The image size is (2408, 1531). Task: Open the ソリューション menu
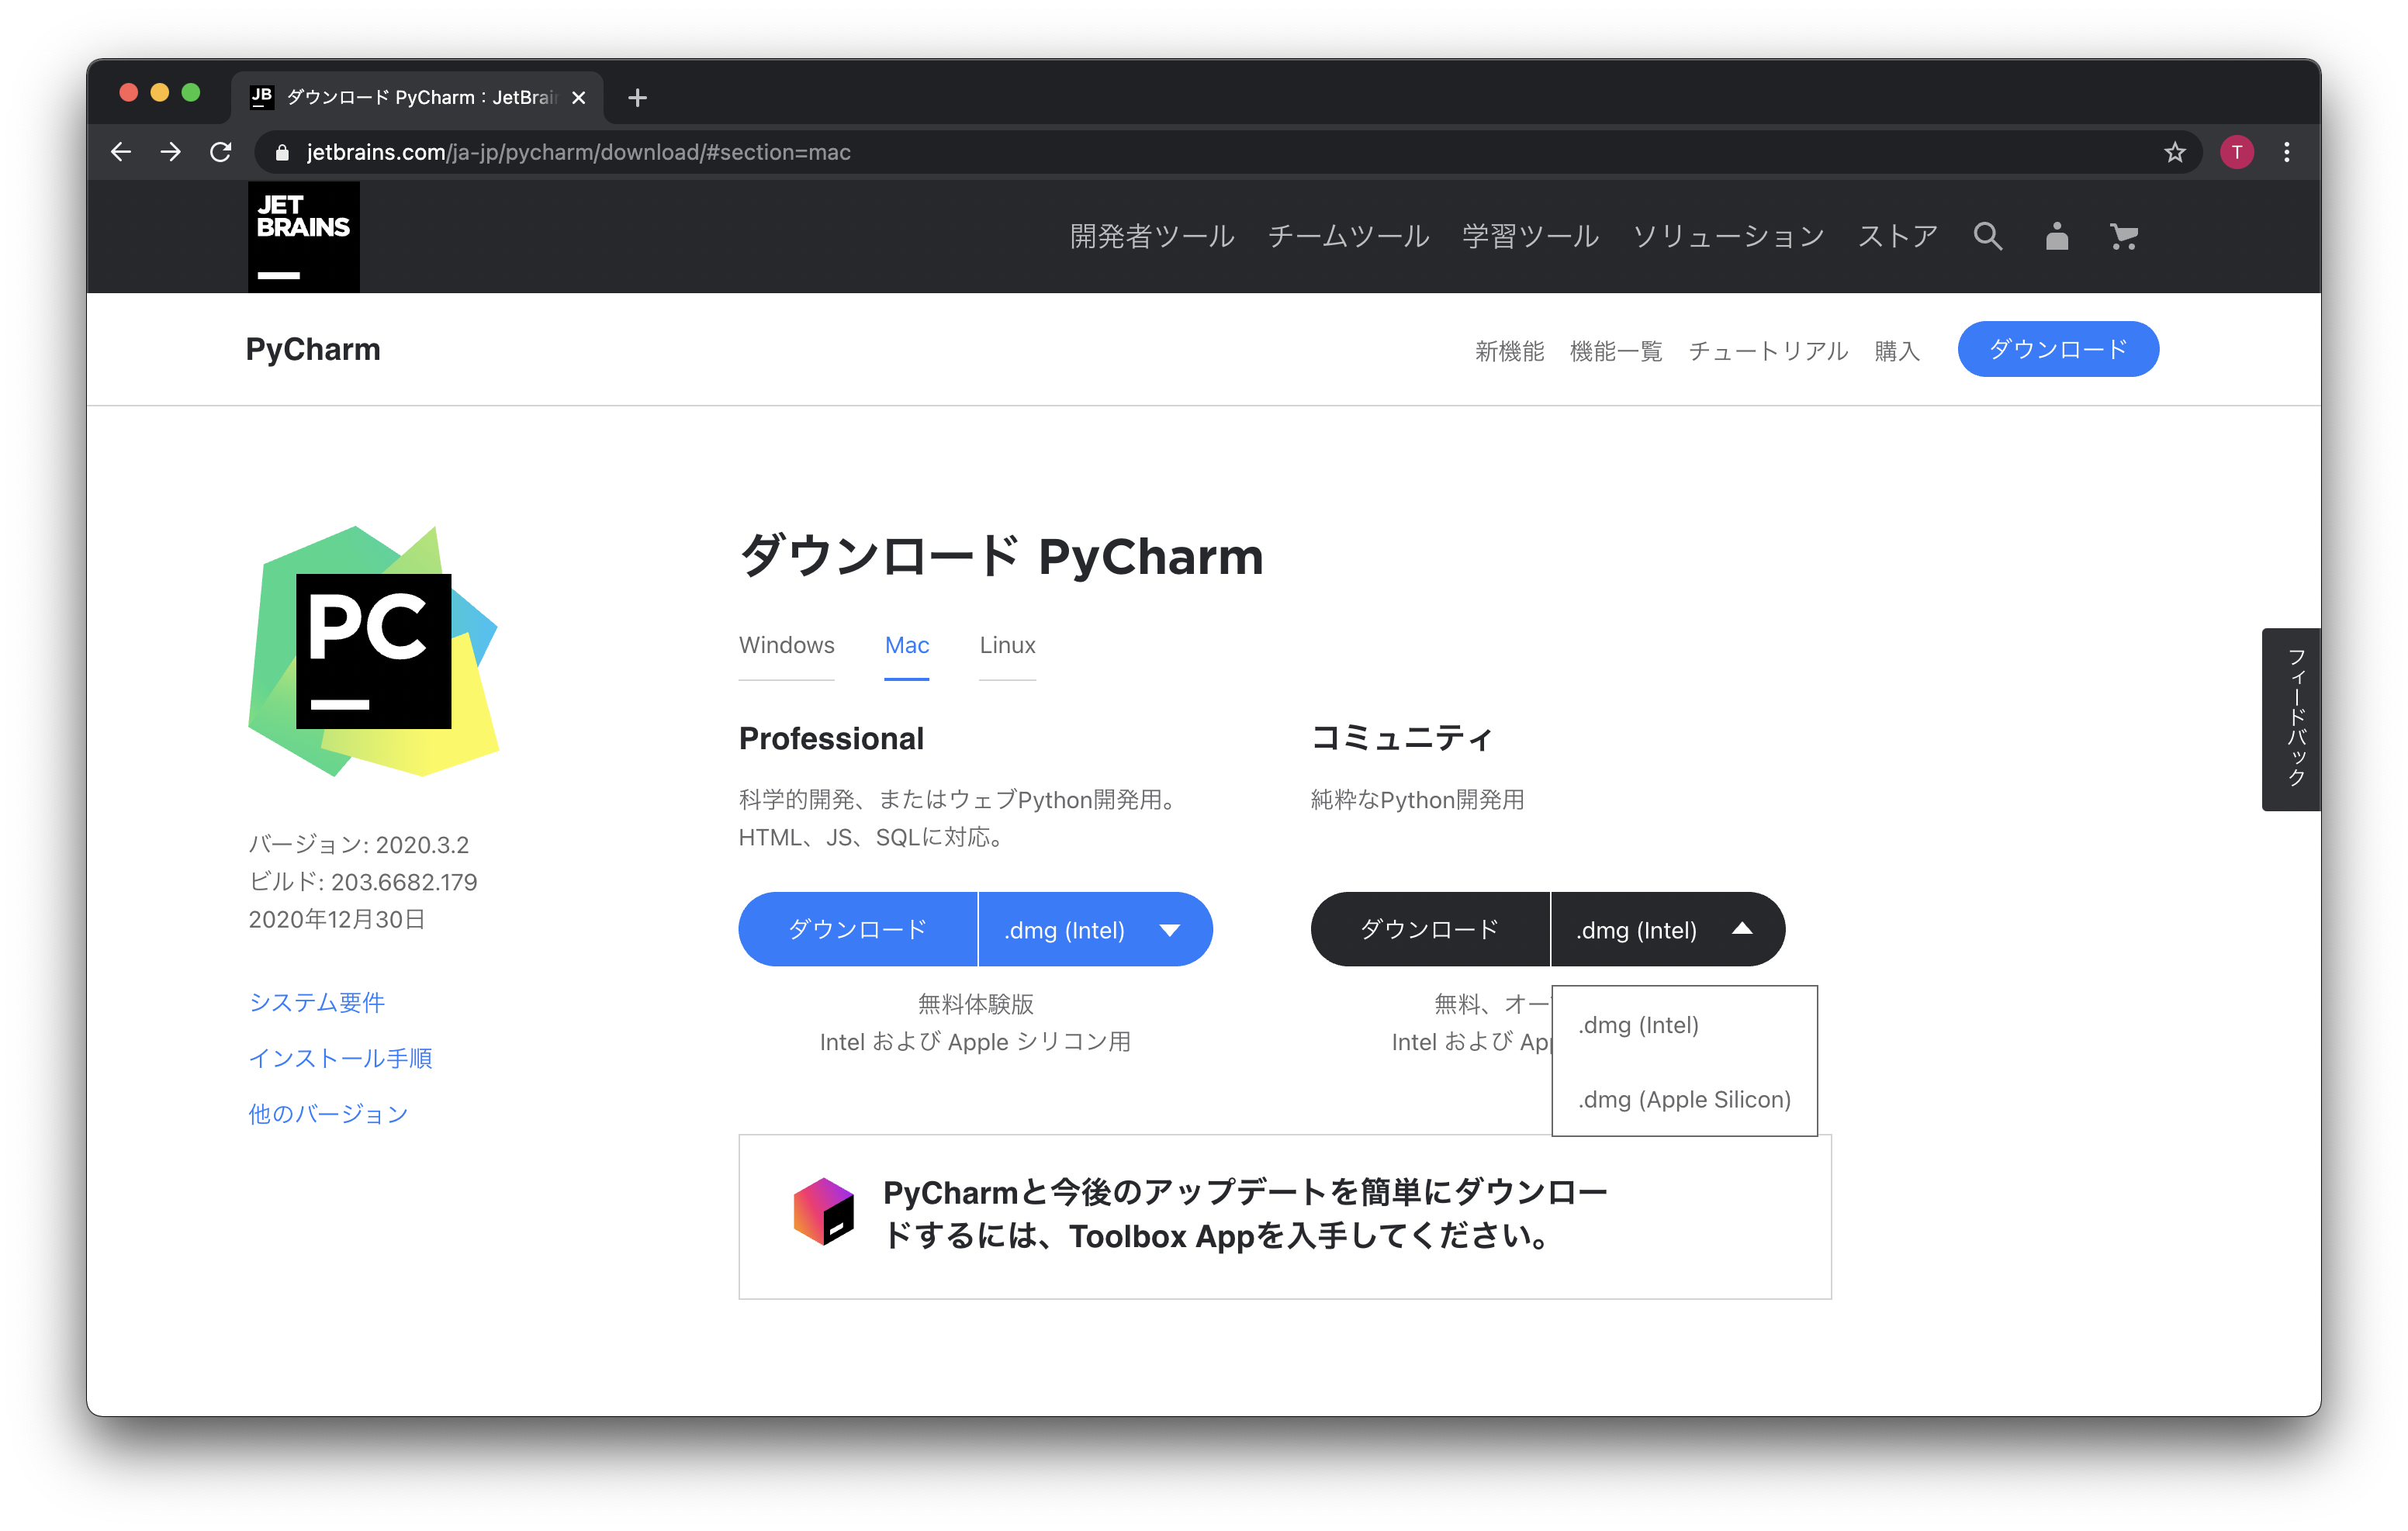[1728, 237]
